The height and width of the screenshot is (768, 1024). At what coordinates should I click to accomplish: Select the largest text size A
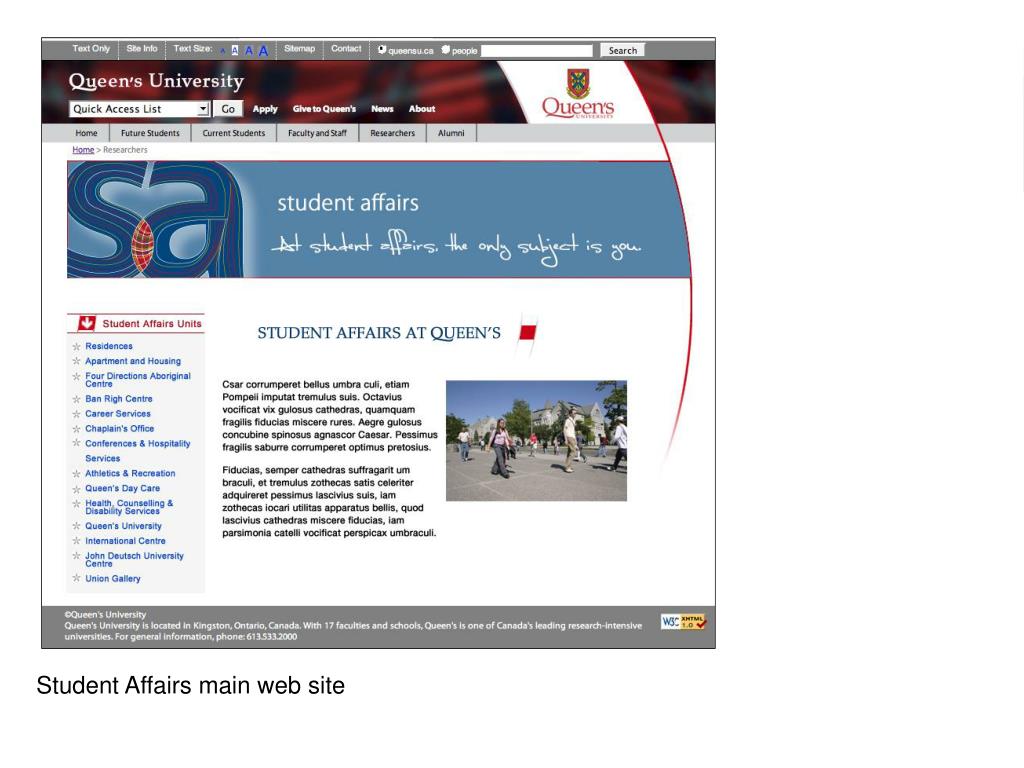click(263, 50)
